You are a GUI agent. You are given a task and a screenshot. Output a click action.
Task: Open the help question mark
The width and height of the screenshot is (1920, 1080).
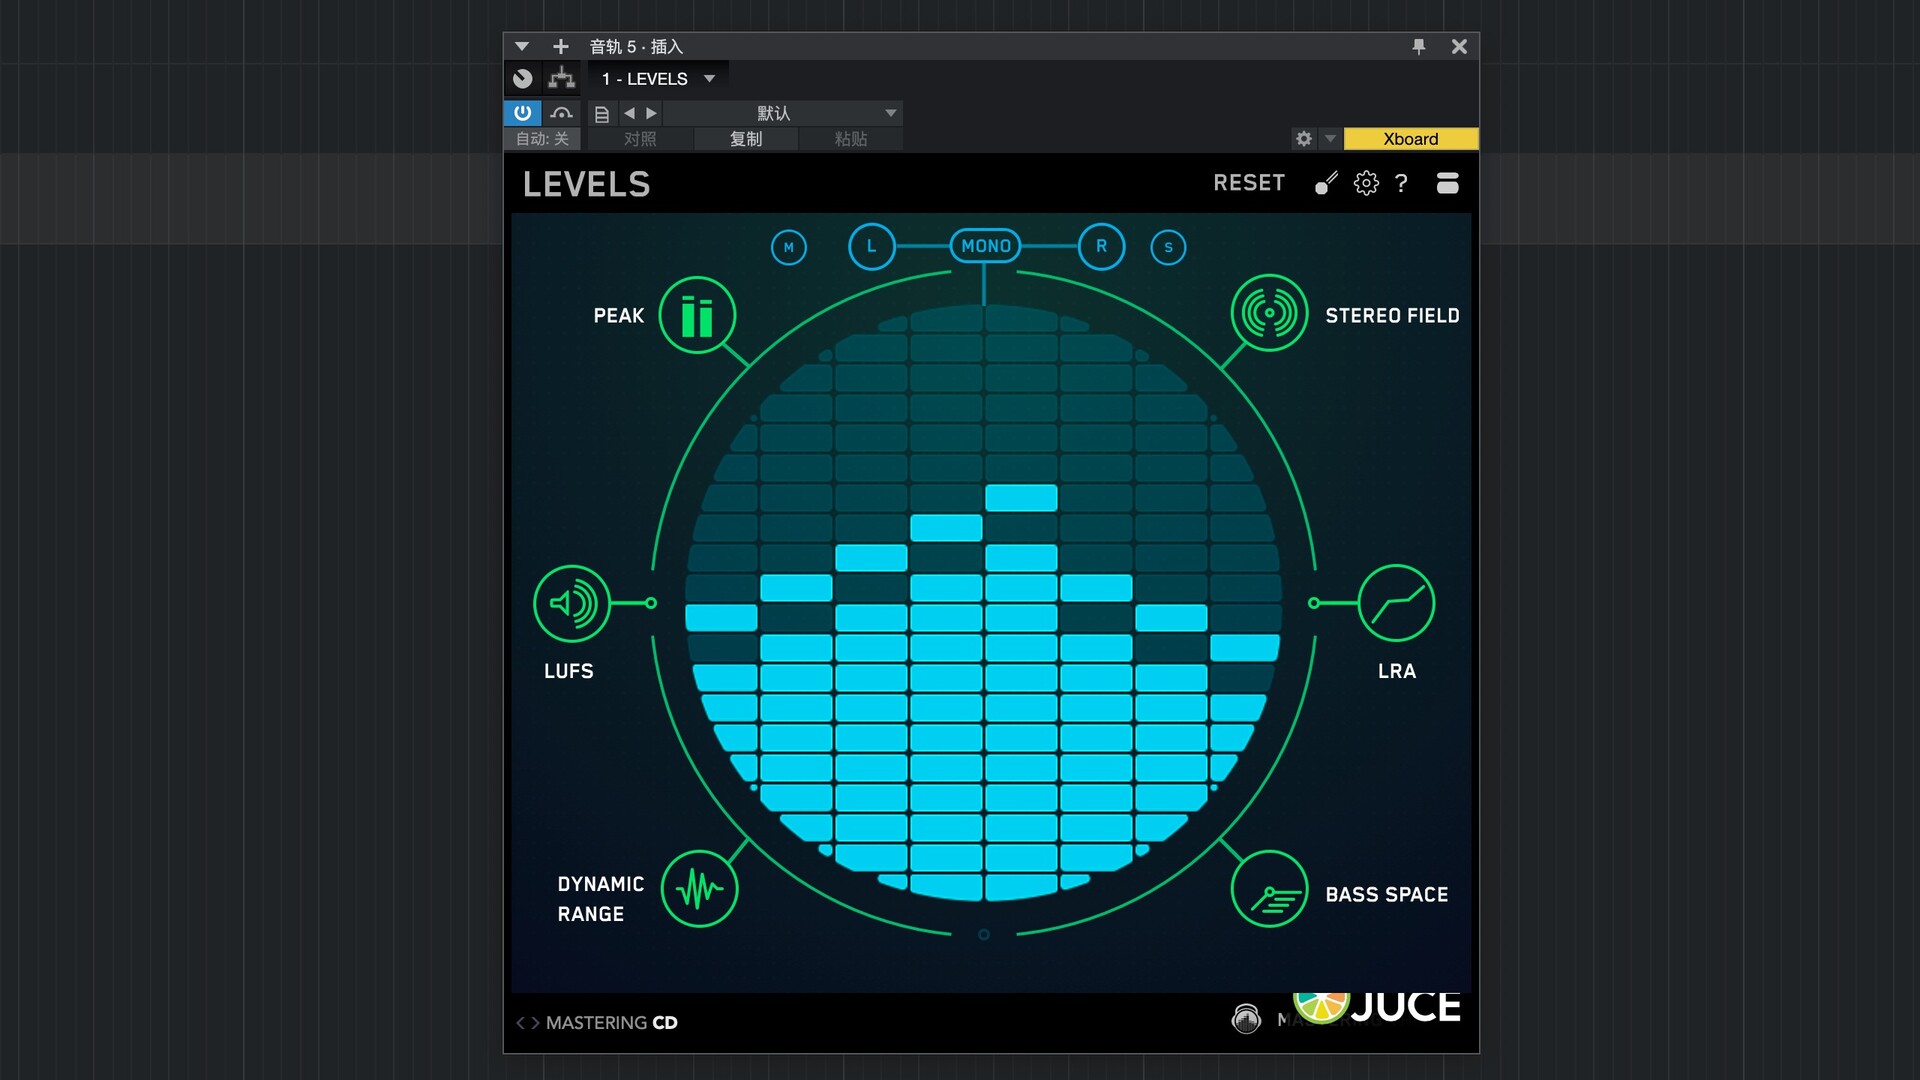coord(1401,183)
